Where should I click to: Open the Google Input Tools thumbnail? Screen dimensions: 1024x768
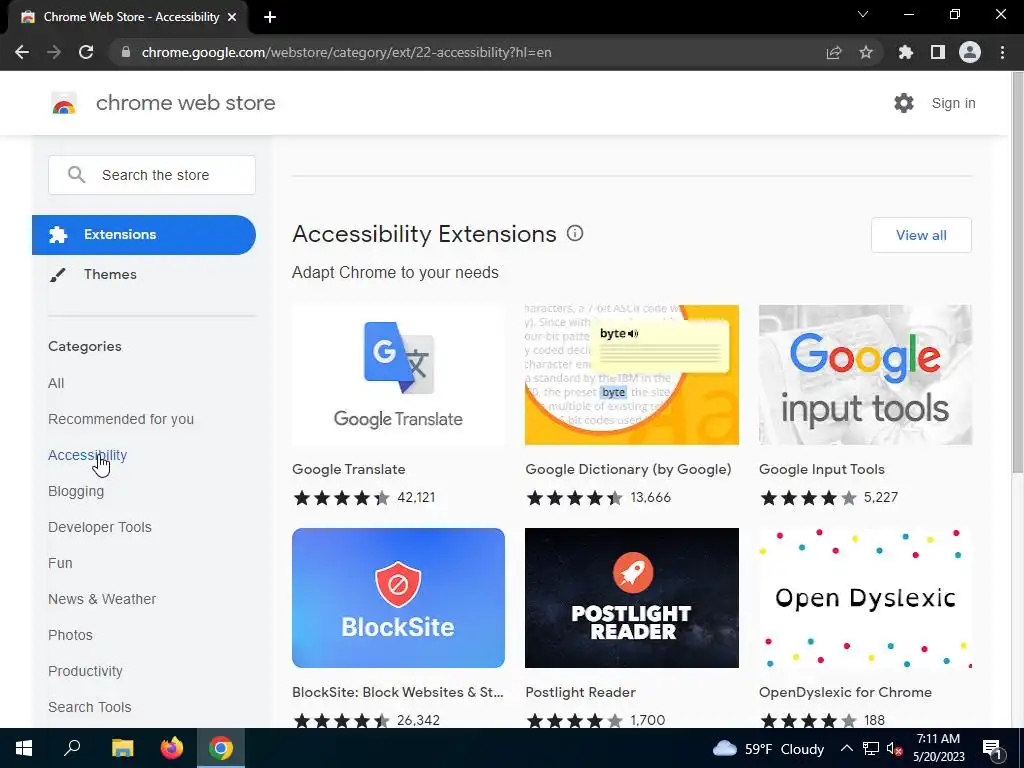865,375
